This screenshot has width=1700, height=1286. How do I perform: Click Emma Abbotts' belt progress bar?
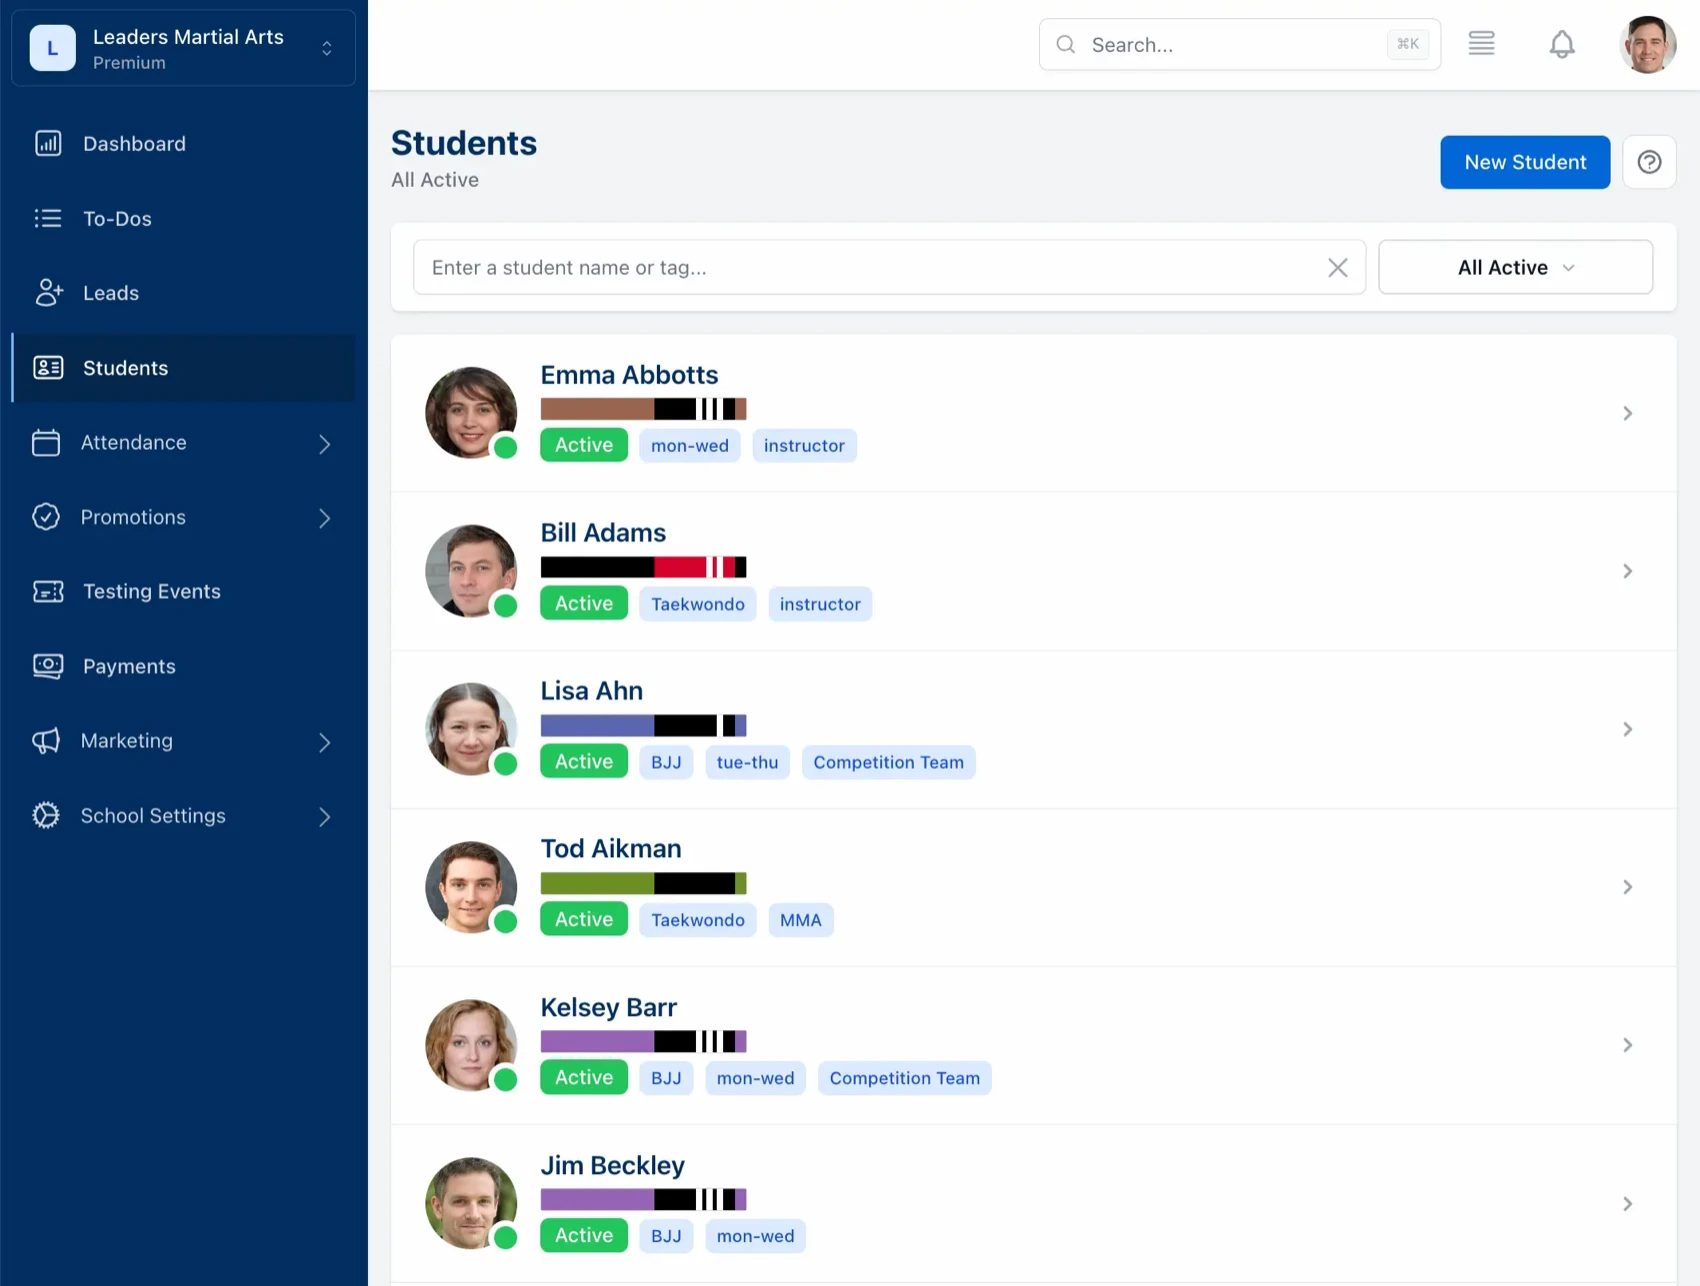pos(643,408)
